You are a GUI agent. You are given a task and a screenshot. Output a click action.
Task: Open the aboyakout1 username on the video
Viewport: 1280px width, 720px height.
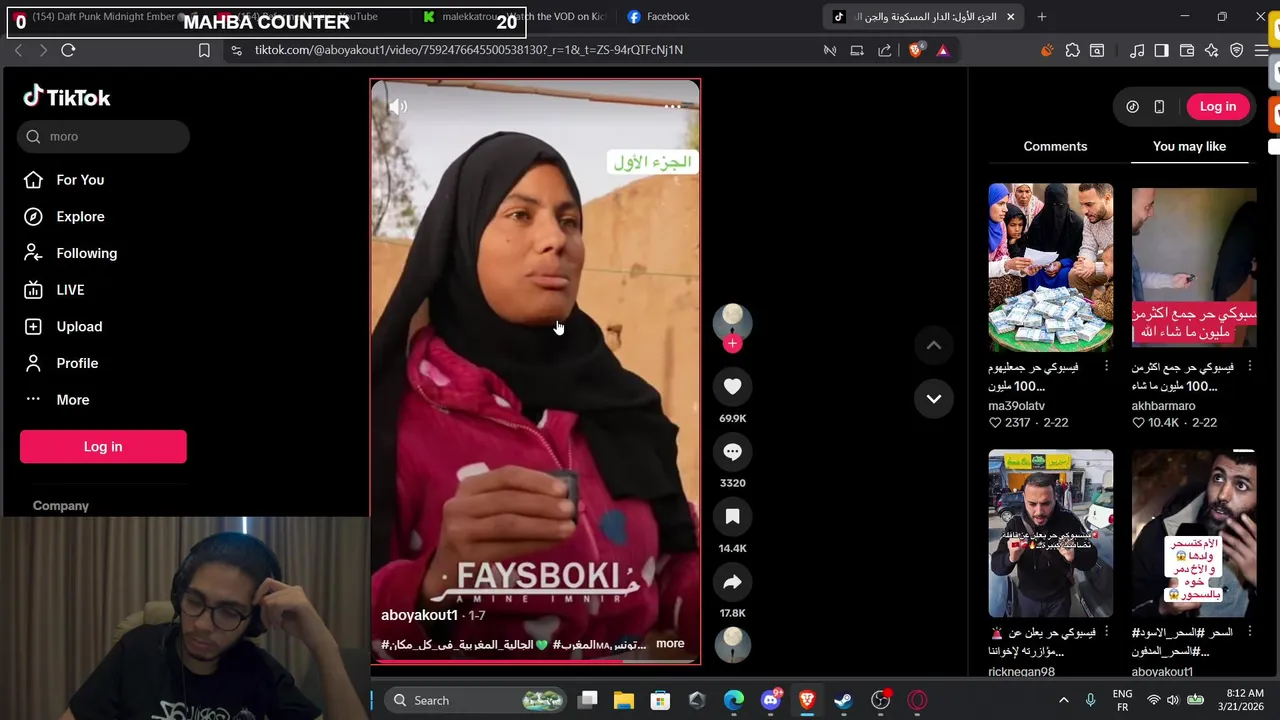click(x=419, y=615)
